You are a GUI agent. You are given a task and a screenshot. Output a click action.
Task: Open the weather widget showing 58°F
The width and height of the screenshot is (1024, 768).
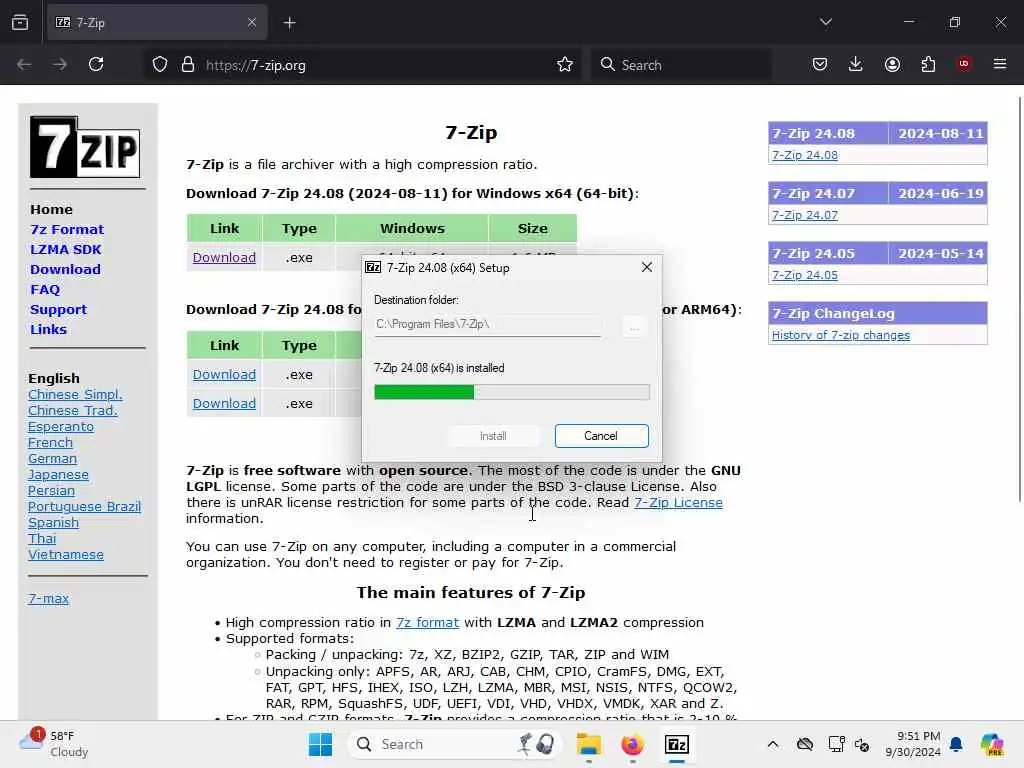point(54,743)
